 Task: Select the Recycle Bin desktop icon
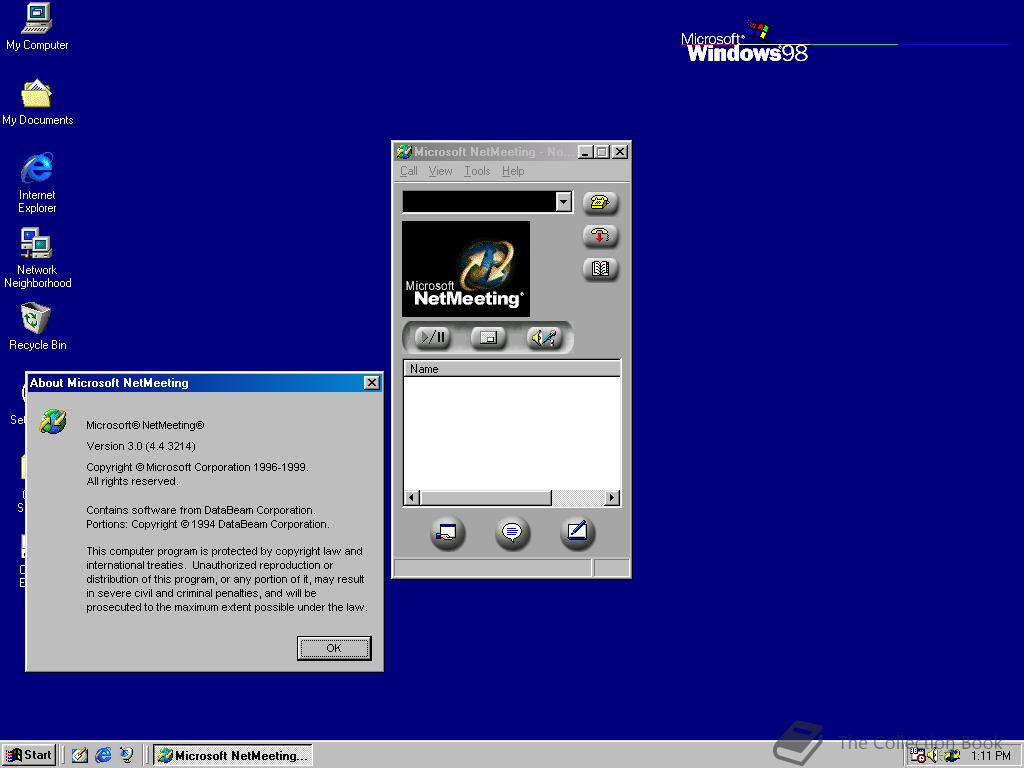37,327
